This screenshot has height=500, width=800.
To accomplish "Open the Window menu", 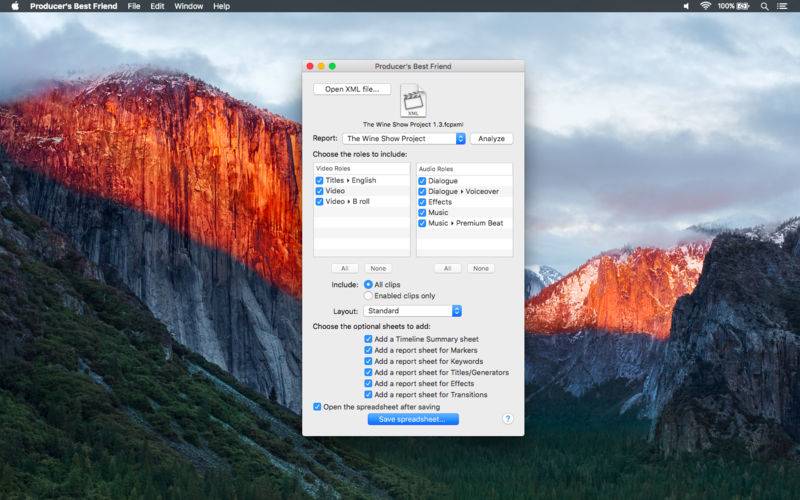I will click(188, 6).
